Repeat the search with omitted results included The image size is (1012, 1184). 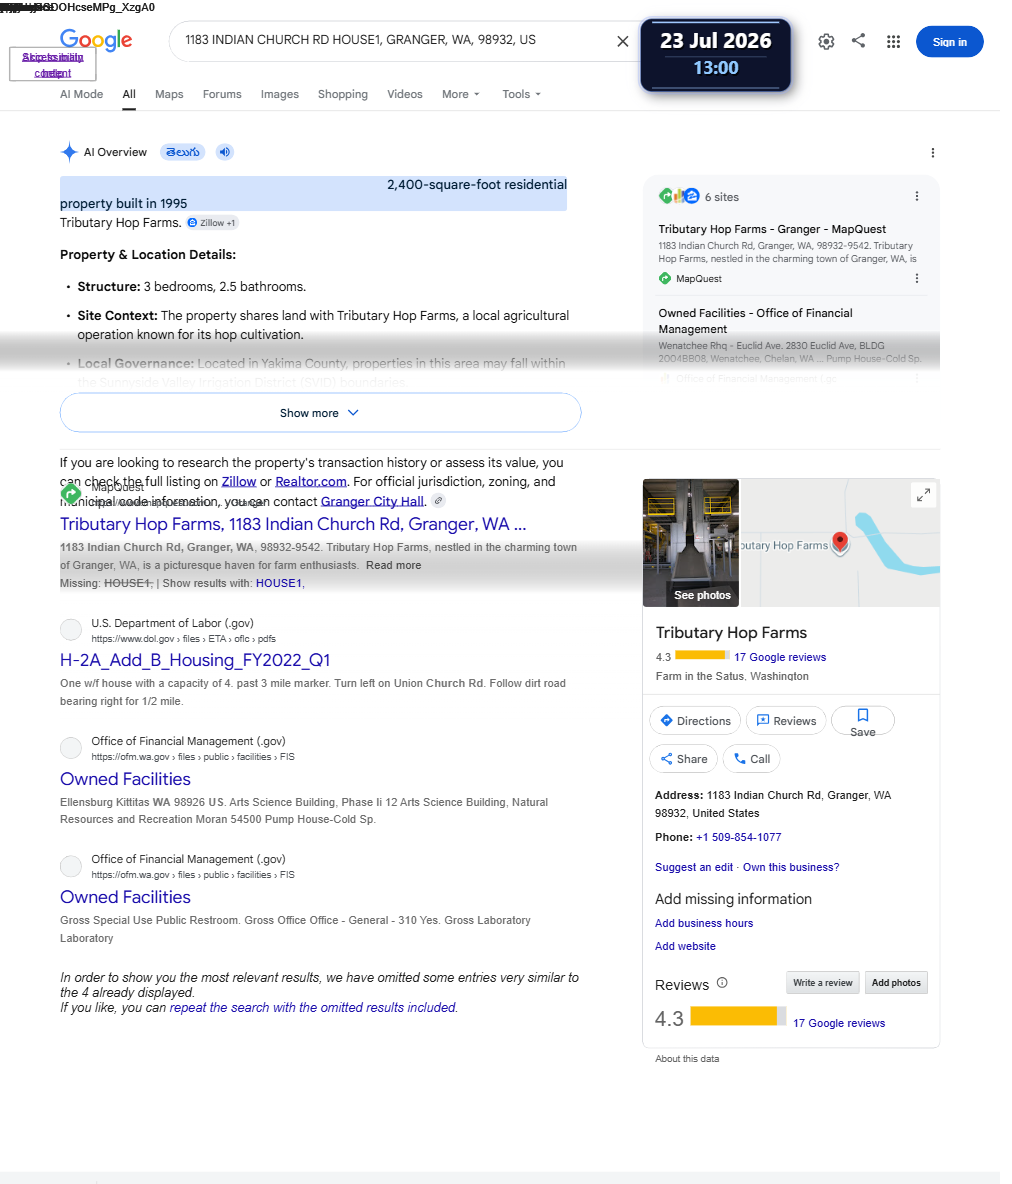tap(313, 1007)
